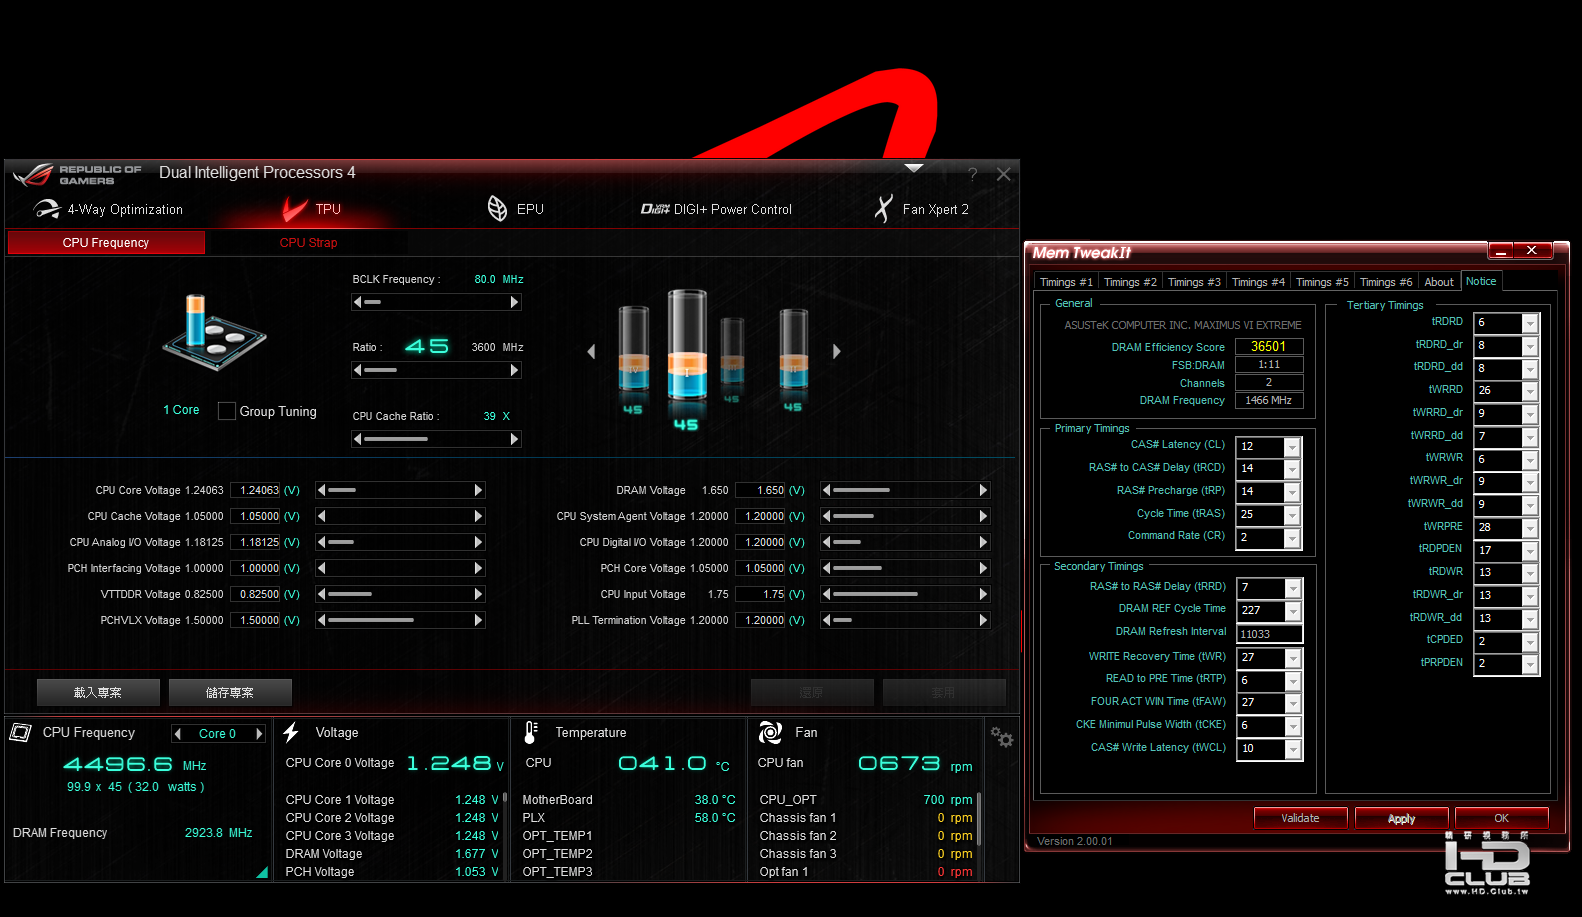The image size is (1582, 917).
Task: Click DRAM Refresh Interval input field
Action: coord(1270,634)
